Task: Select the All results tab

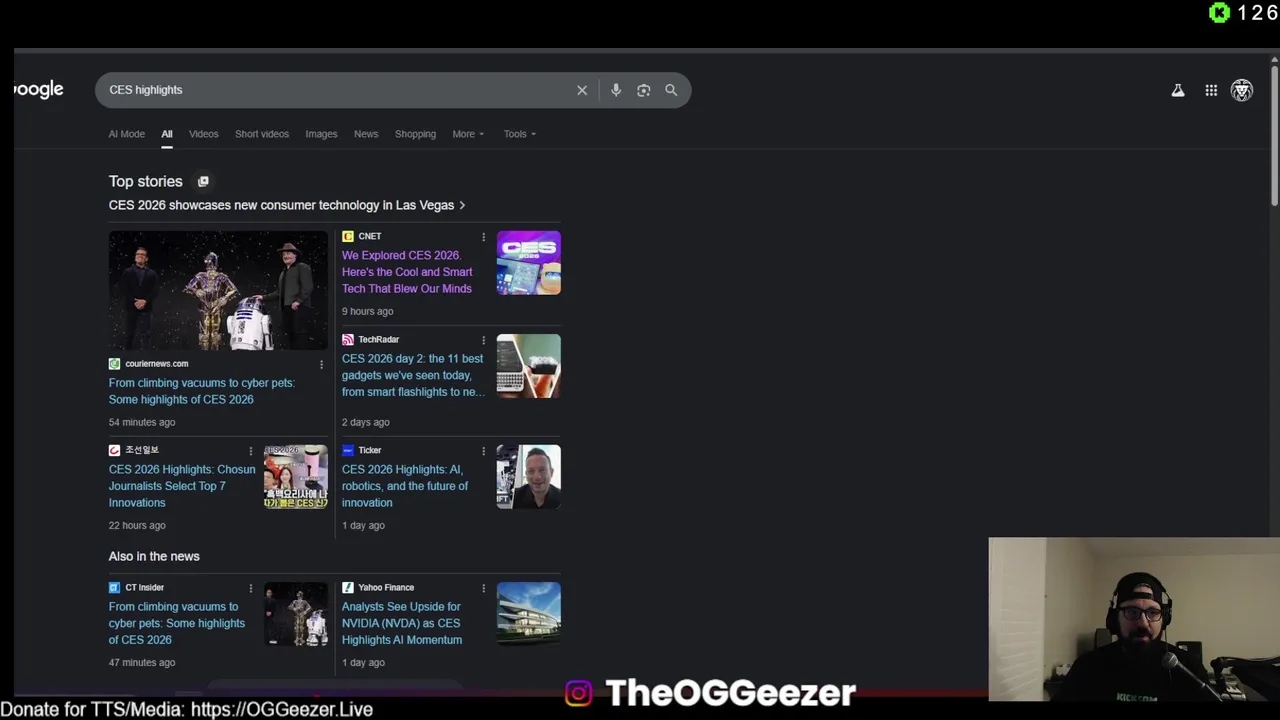Action: [x=167, y=134]
